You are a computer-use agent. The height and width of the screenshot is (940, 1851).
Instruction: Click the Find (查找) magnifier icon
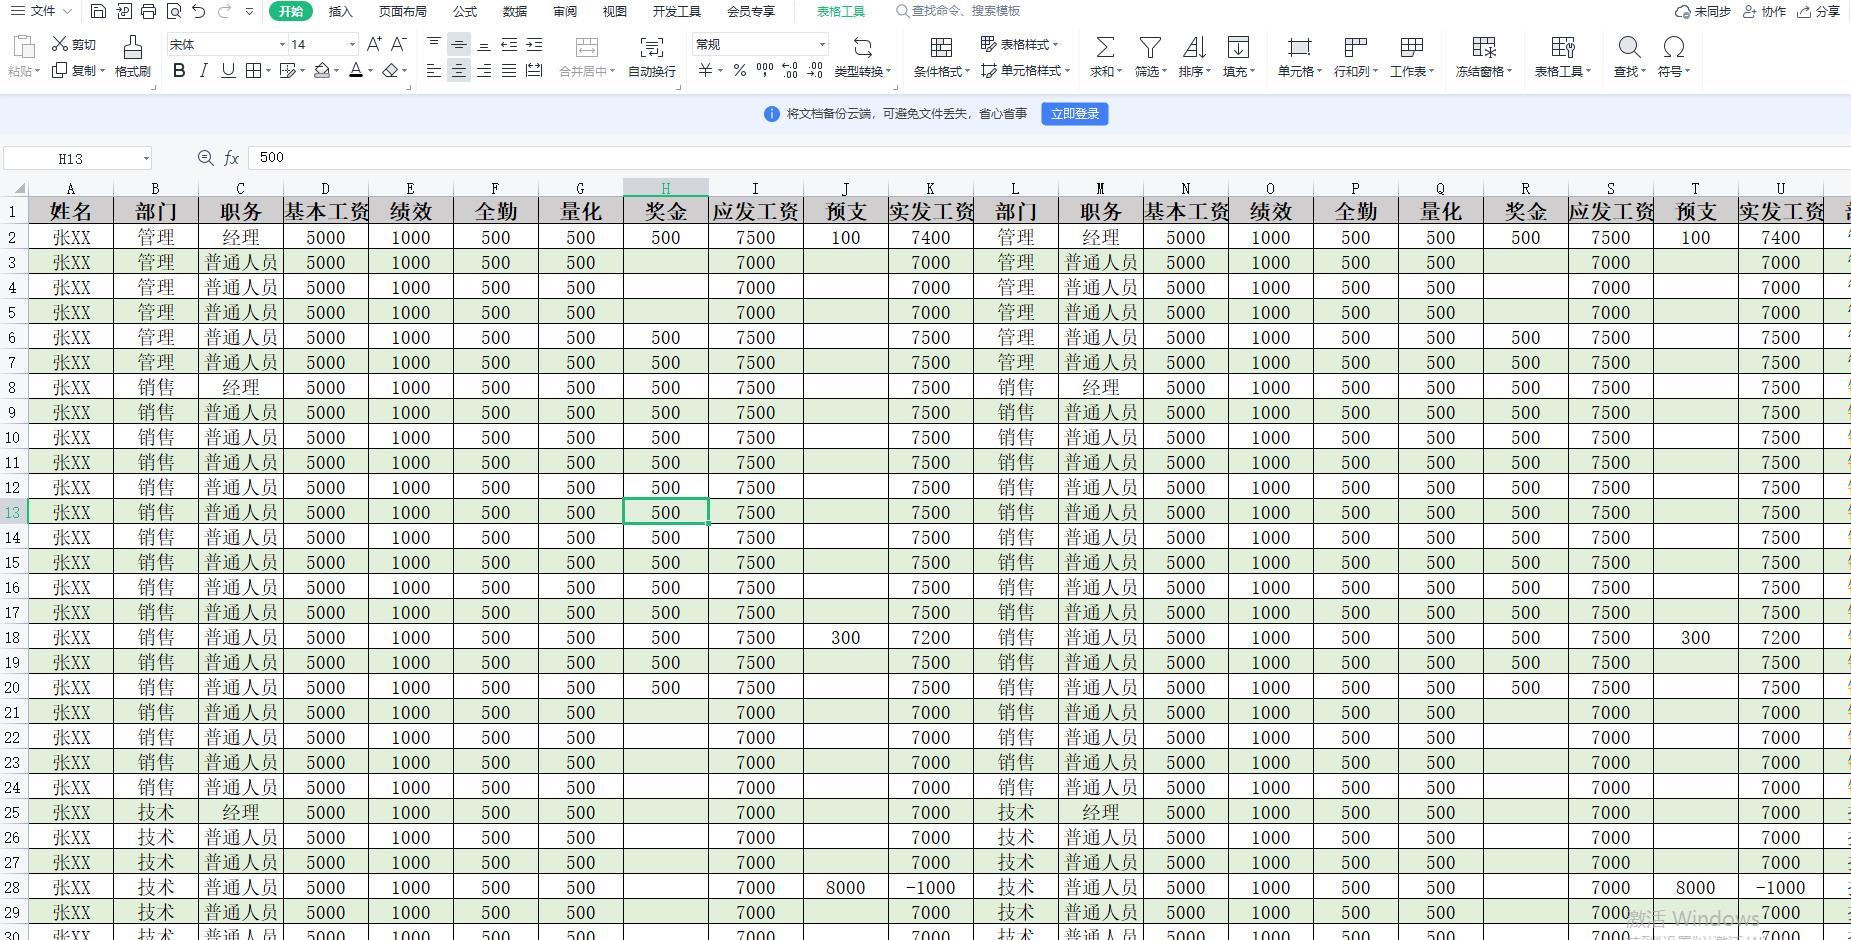coord(1629,47)
